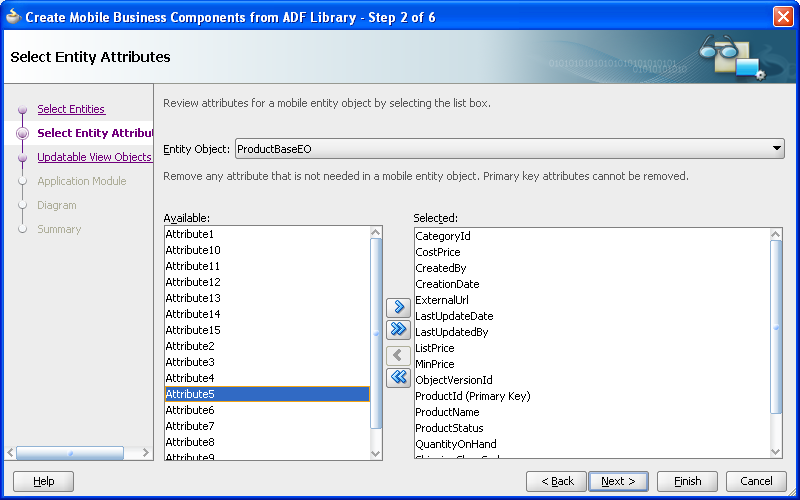The image size is (800, 500).
Task: Select Attribute8 in Available list
Action: (x=267, y=442)
